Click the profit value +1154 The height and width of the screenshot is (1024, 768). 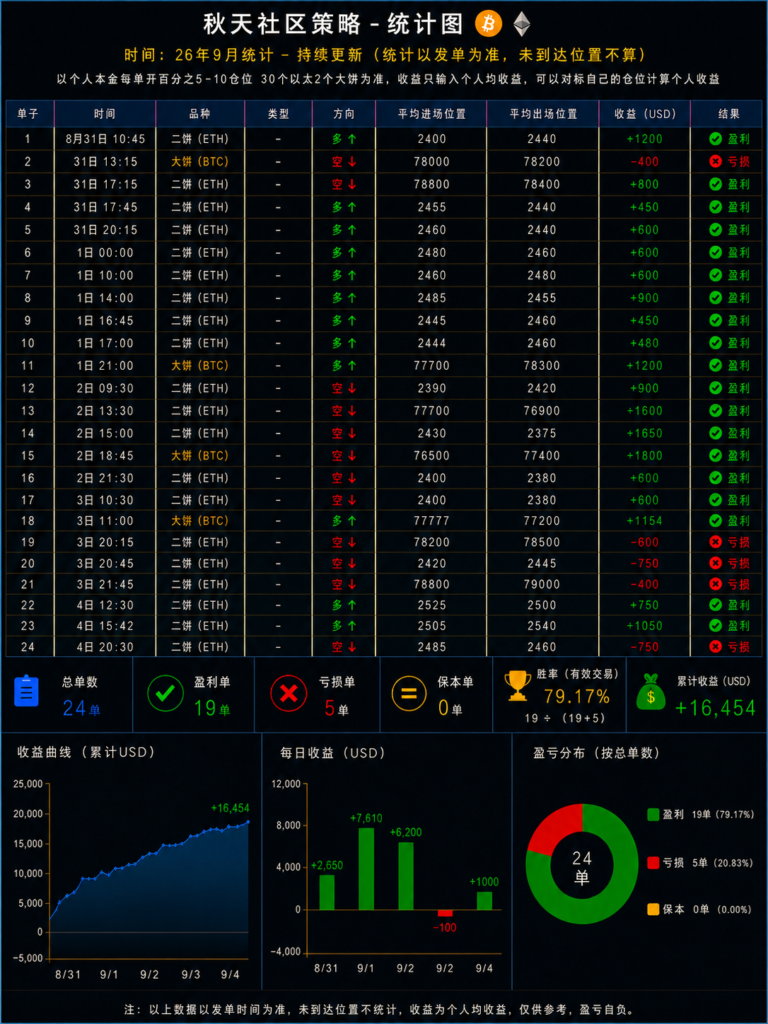pos(645,520)
